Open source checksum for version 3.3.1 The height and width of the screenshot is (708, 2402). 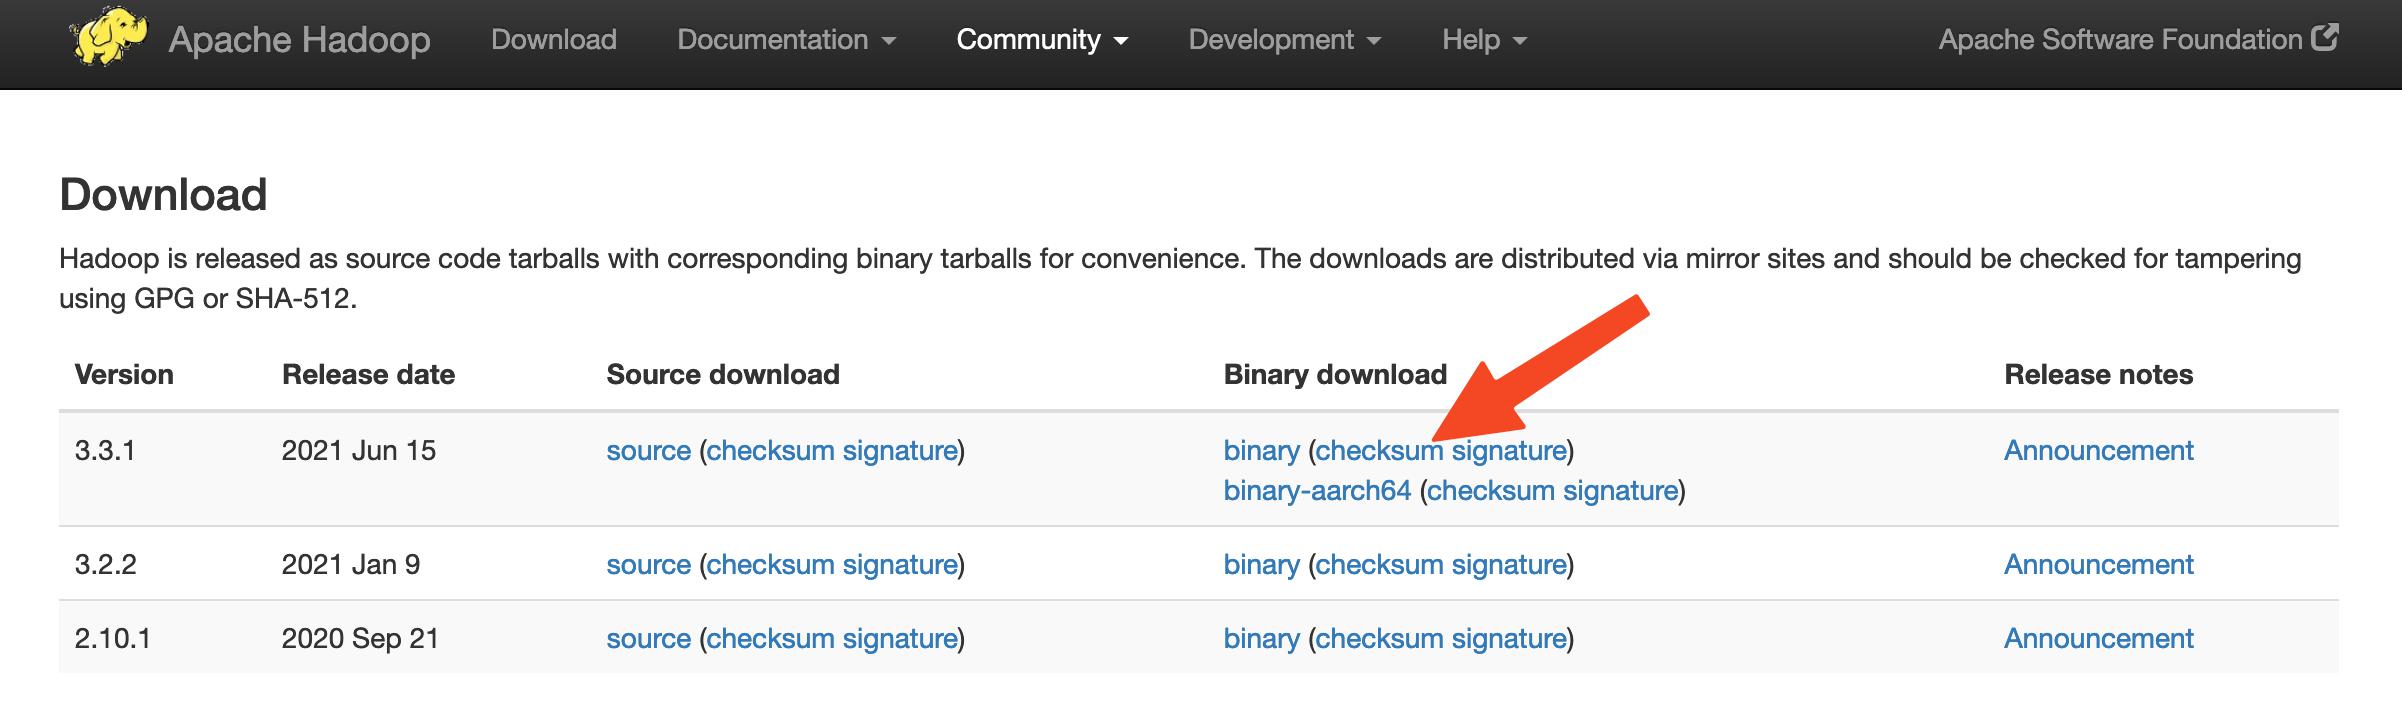click(770, 451)
